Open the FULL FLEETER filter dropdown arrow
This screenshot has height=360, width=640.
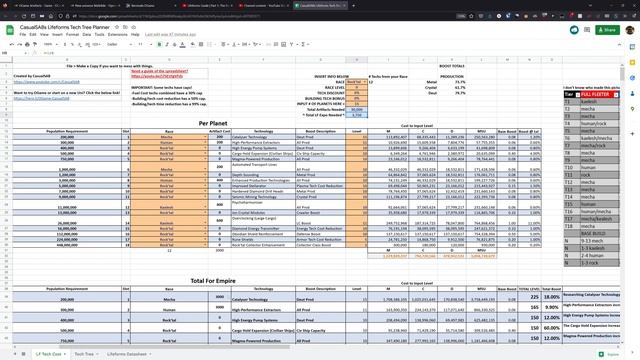point(616,95)
